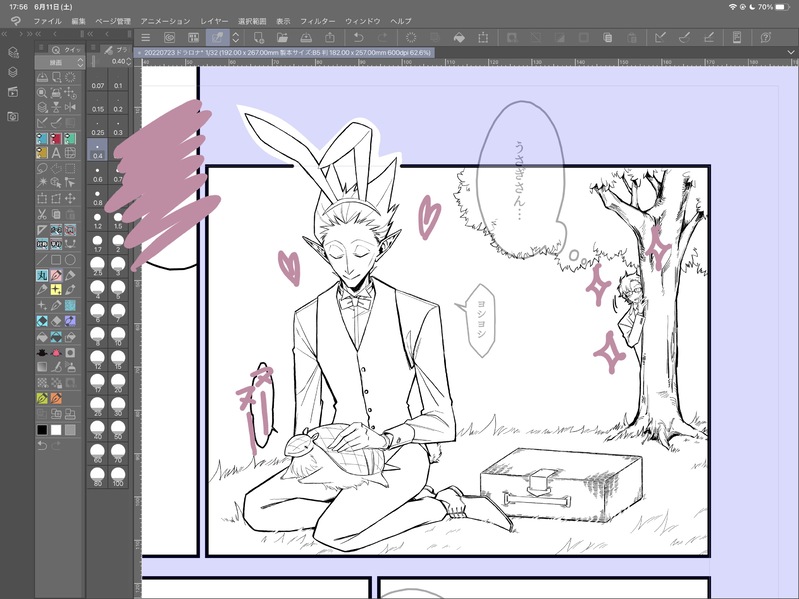799x599 pixels.
Task: Click the scale/rotate transform icon in command bar
Action: pyautogui.click(x=483, y=37)
